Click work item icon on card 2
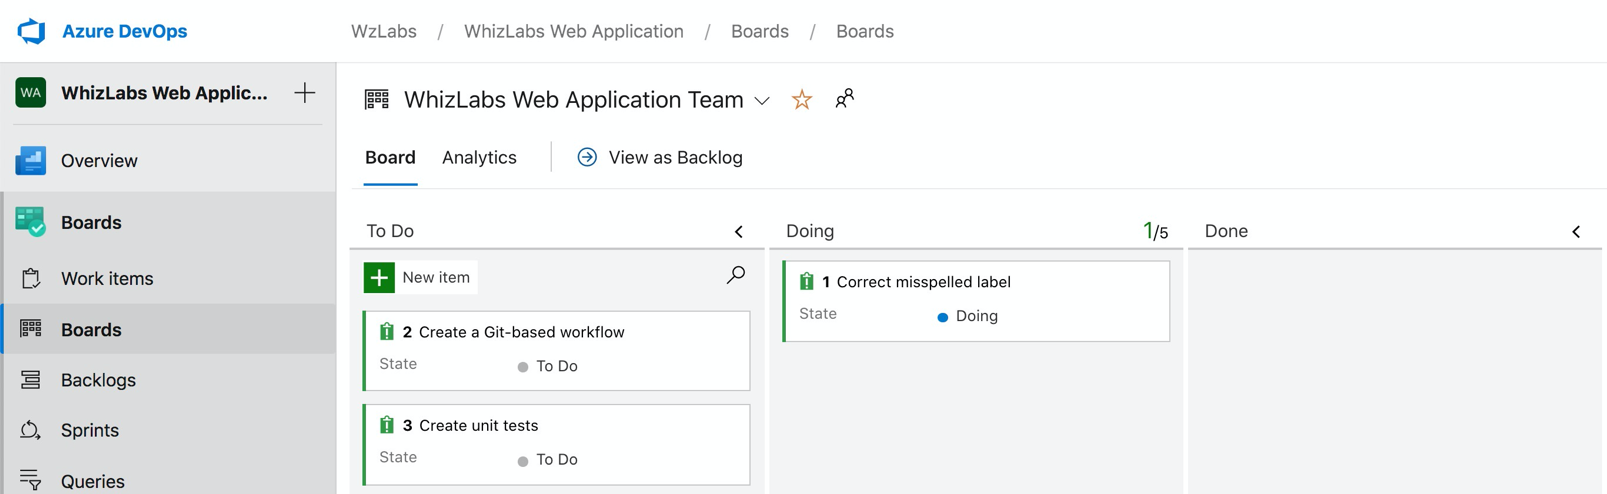 [x=387, y=331]
